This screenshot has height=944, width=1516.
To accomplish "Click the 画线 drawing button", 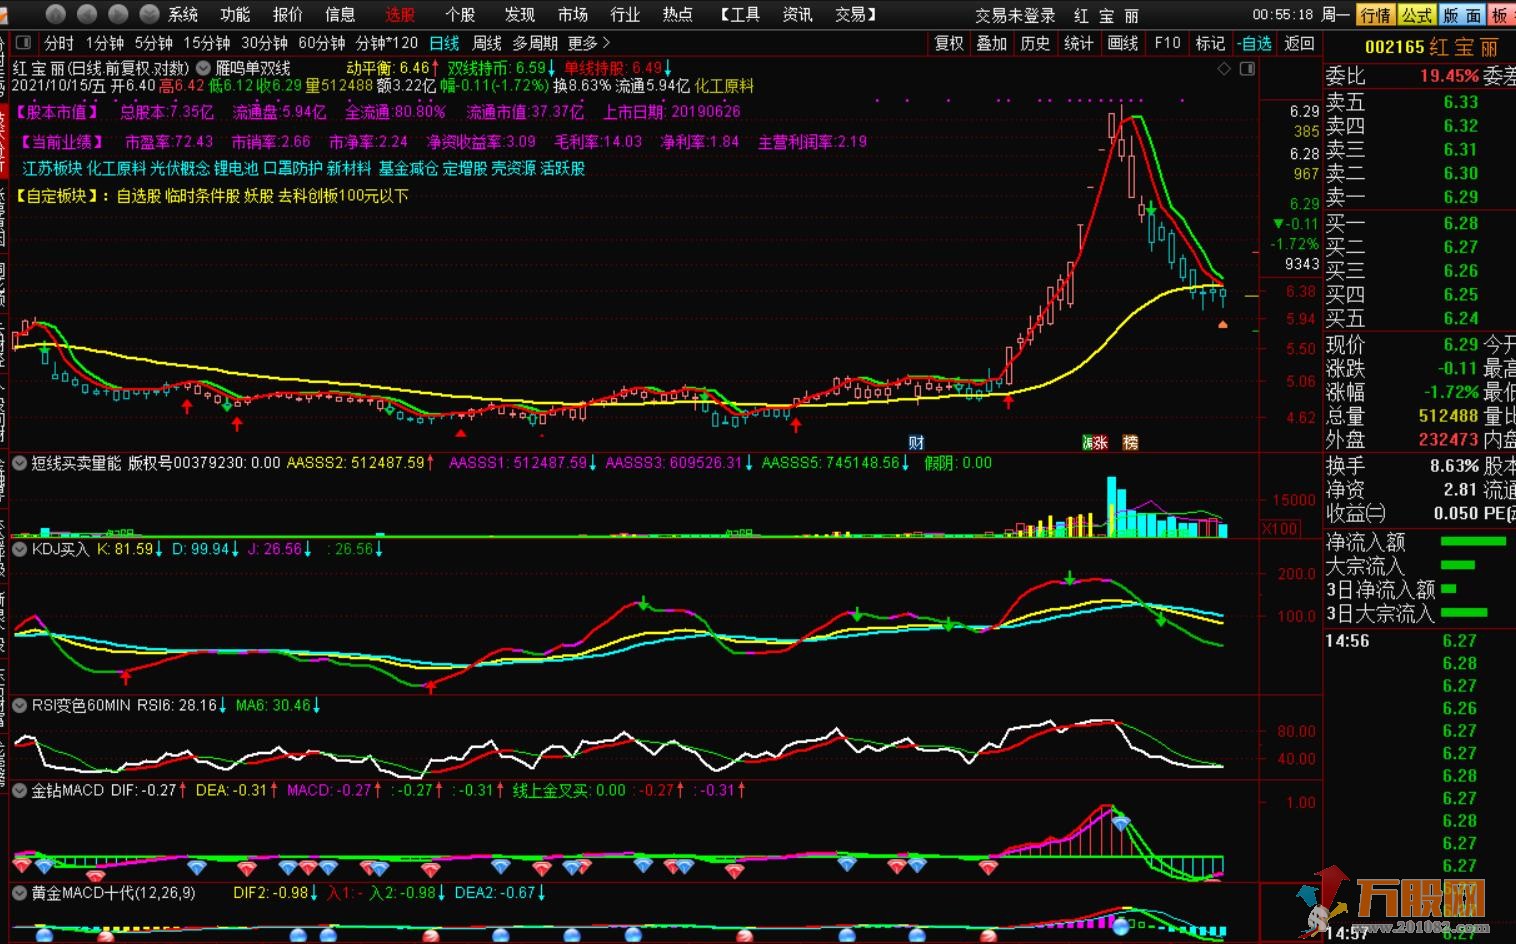I will coord(1123,43).
